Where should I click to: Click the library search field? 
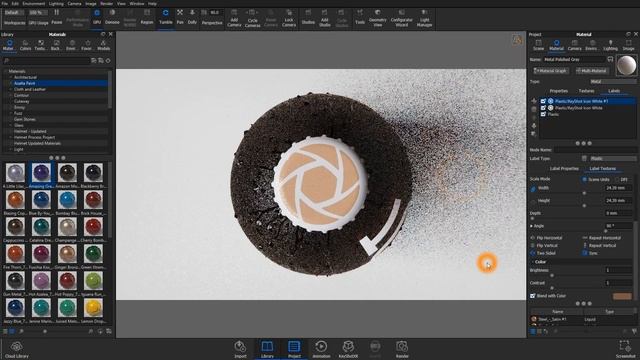(x=46, y=60)
